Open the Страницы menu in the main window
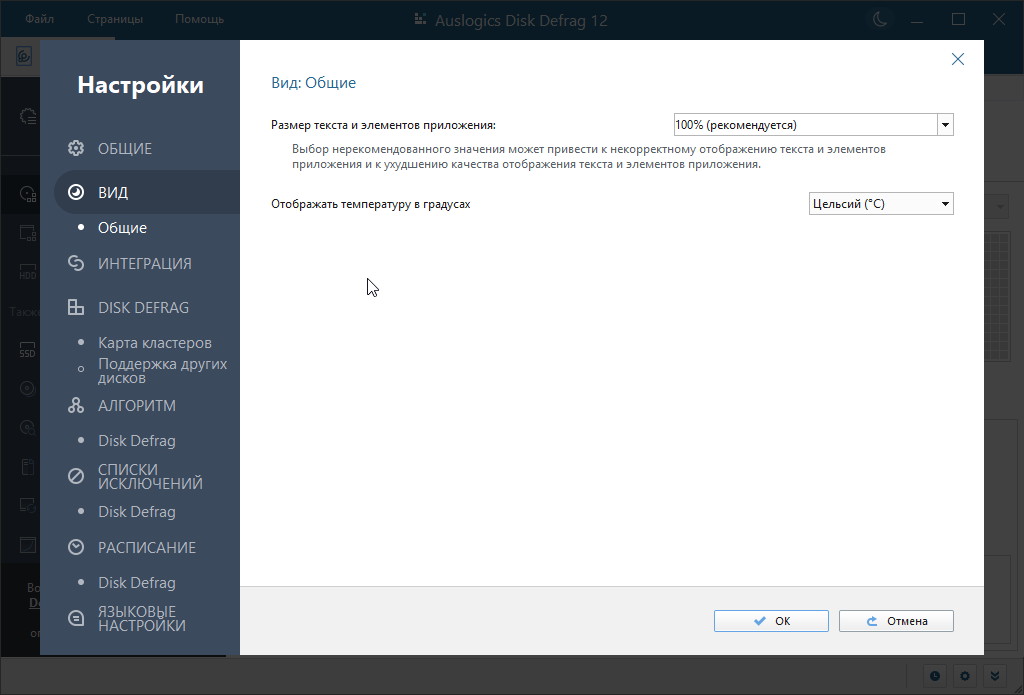Image resolution: width=1024 pixels, height=695 pixels. coord(115,19)
